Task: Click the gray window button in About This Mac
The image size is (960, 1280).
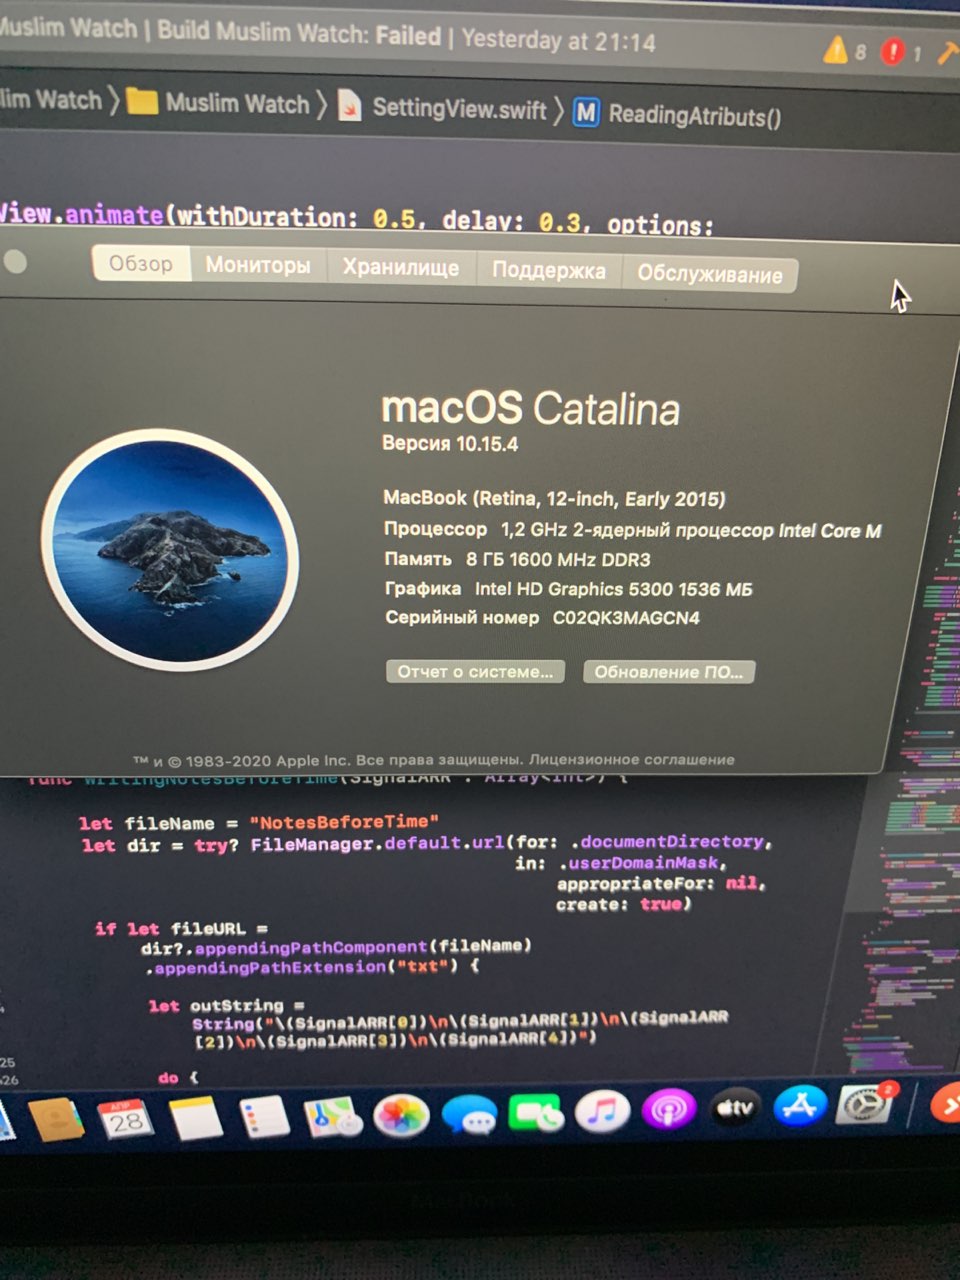Action: (x=15, y=262)
